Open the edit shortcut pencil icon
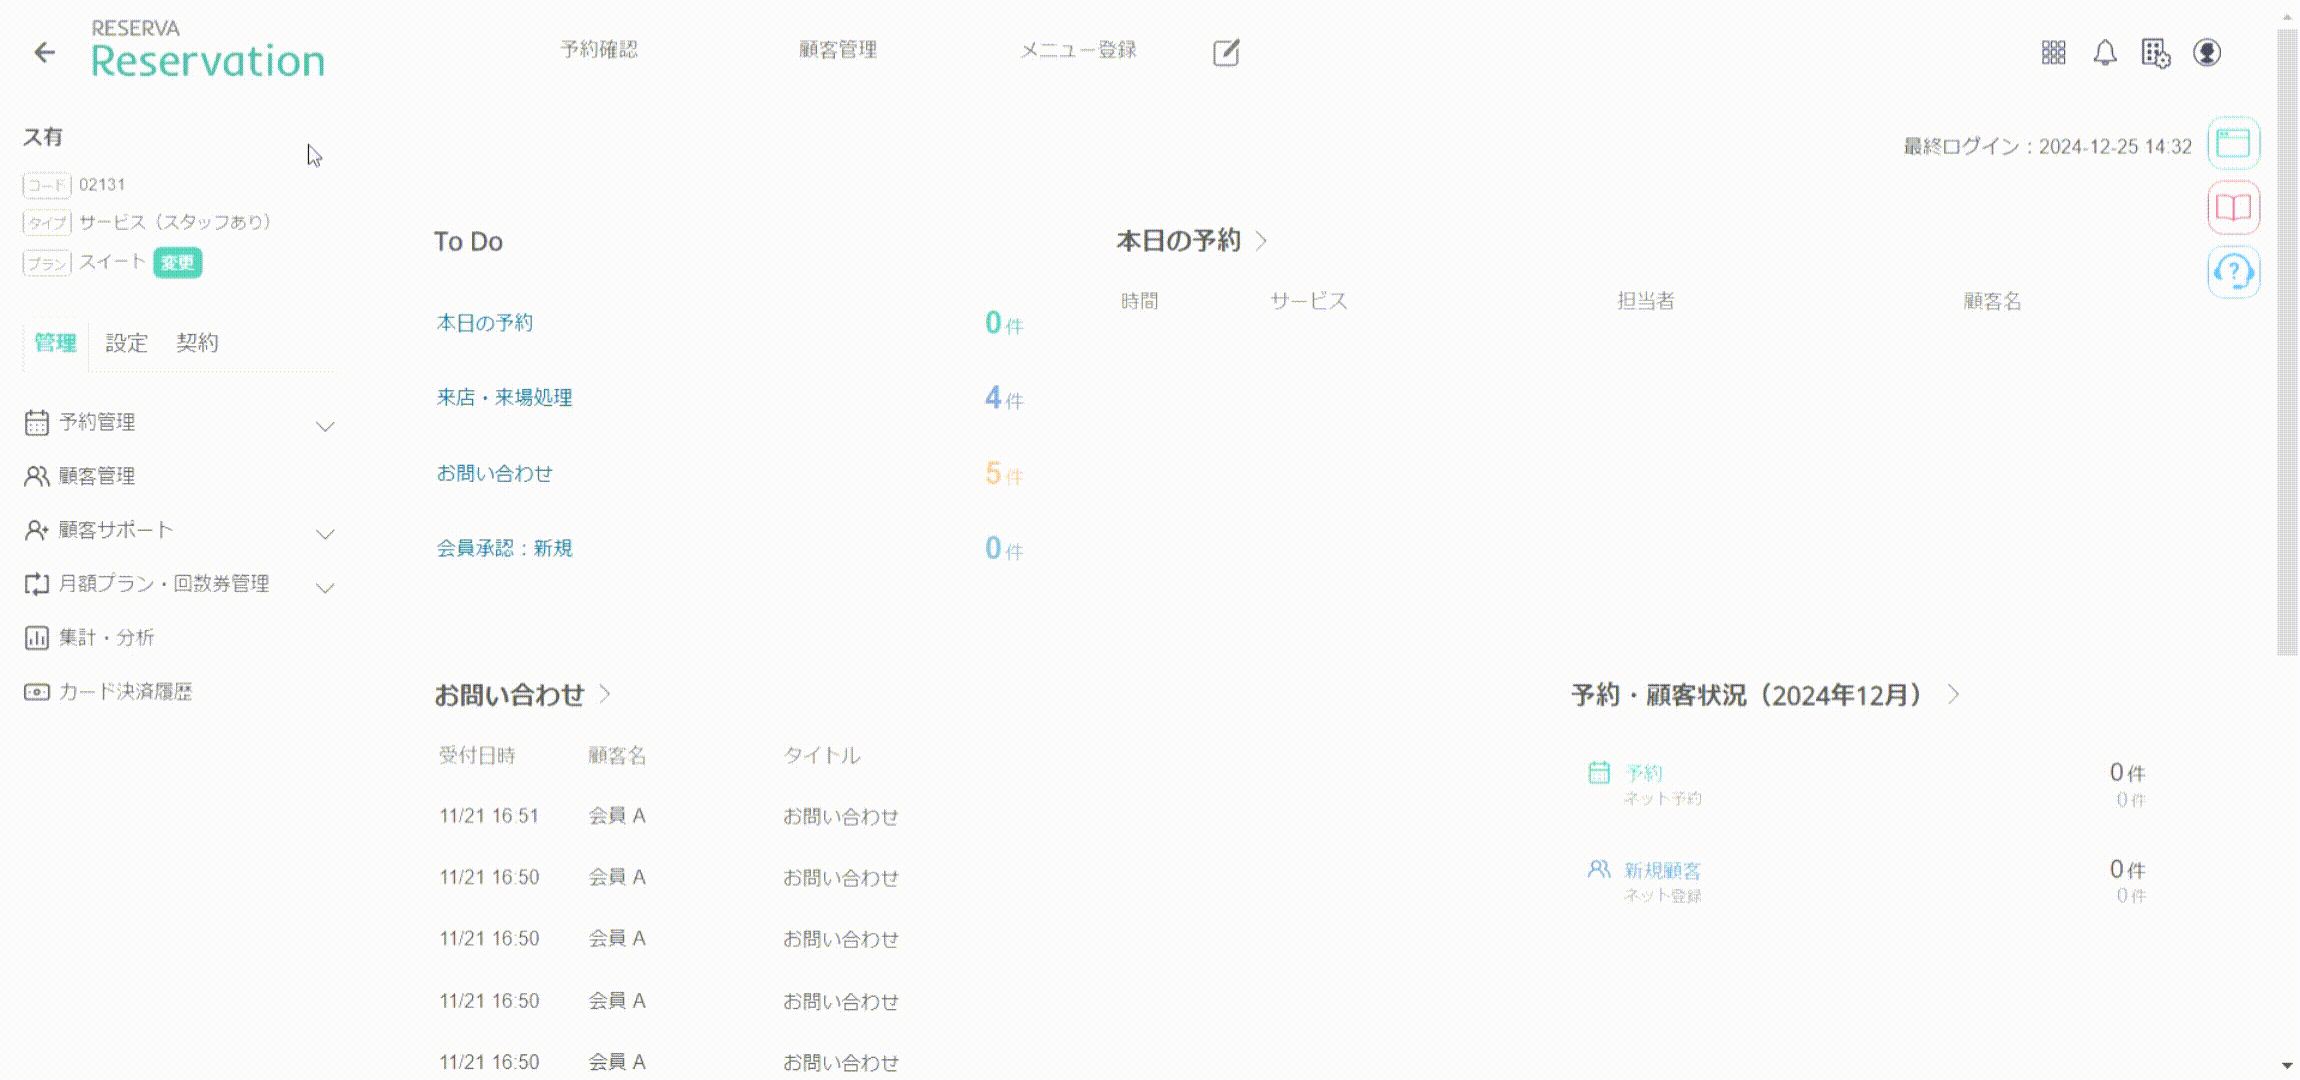The height and width of the screenshot is (1080, 2300). click(1226, 53)
